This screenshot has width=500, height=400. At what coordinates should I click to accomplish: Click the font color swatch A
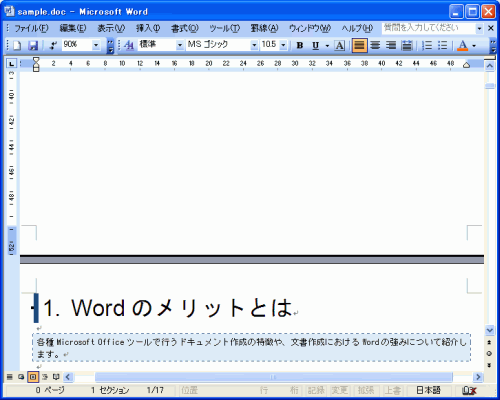(462, 45)
